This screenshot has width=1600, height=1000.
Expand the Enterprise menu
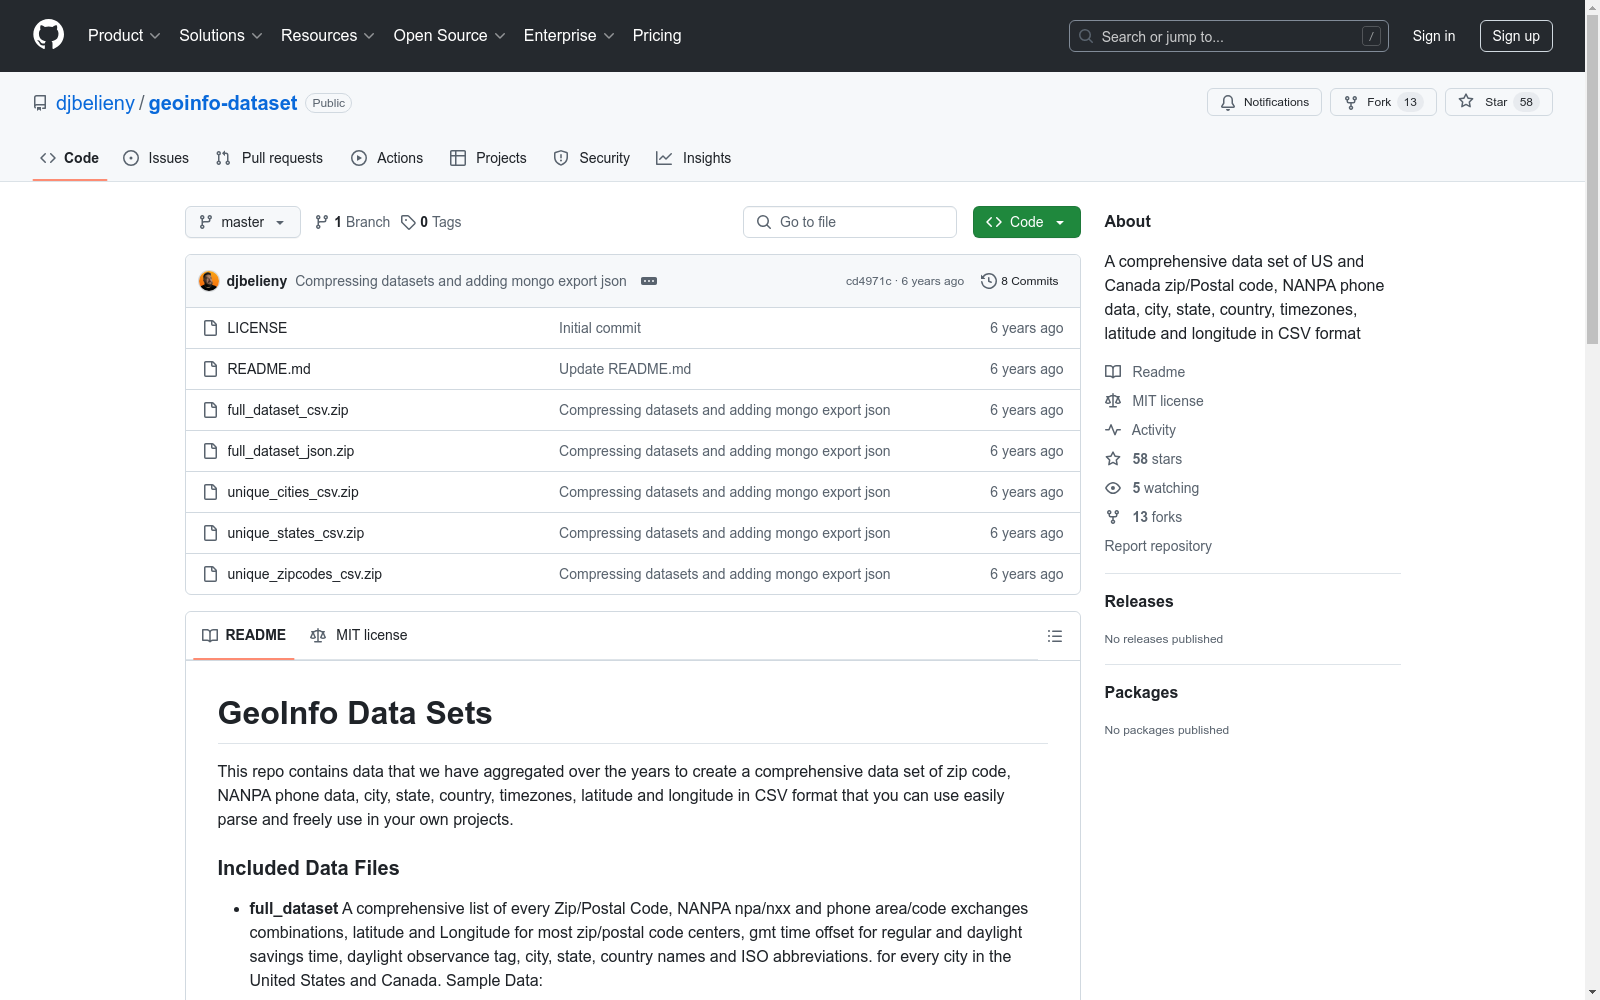pyautogui.click(x=569, y=35)
